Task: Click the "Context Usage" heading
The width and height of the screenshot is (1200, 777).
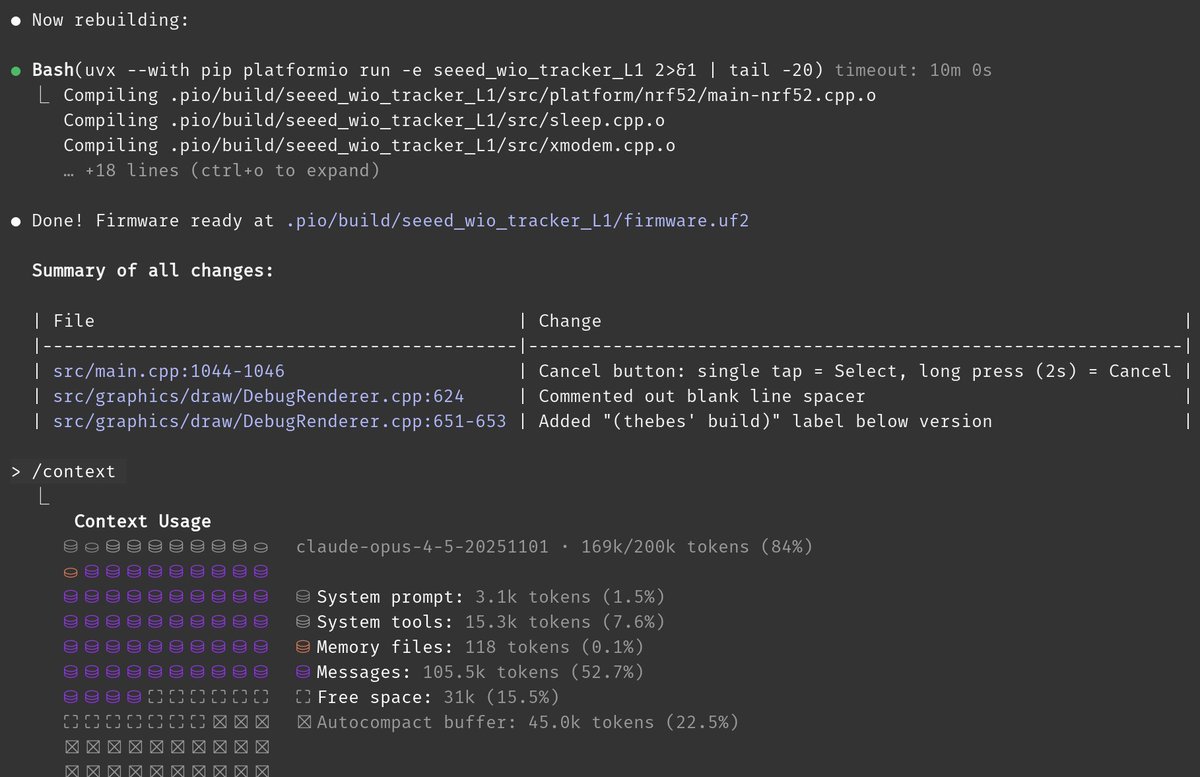Action: (142, 521)
